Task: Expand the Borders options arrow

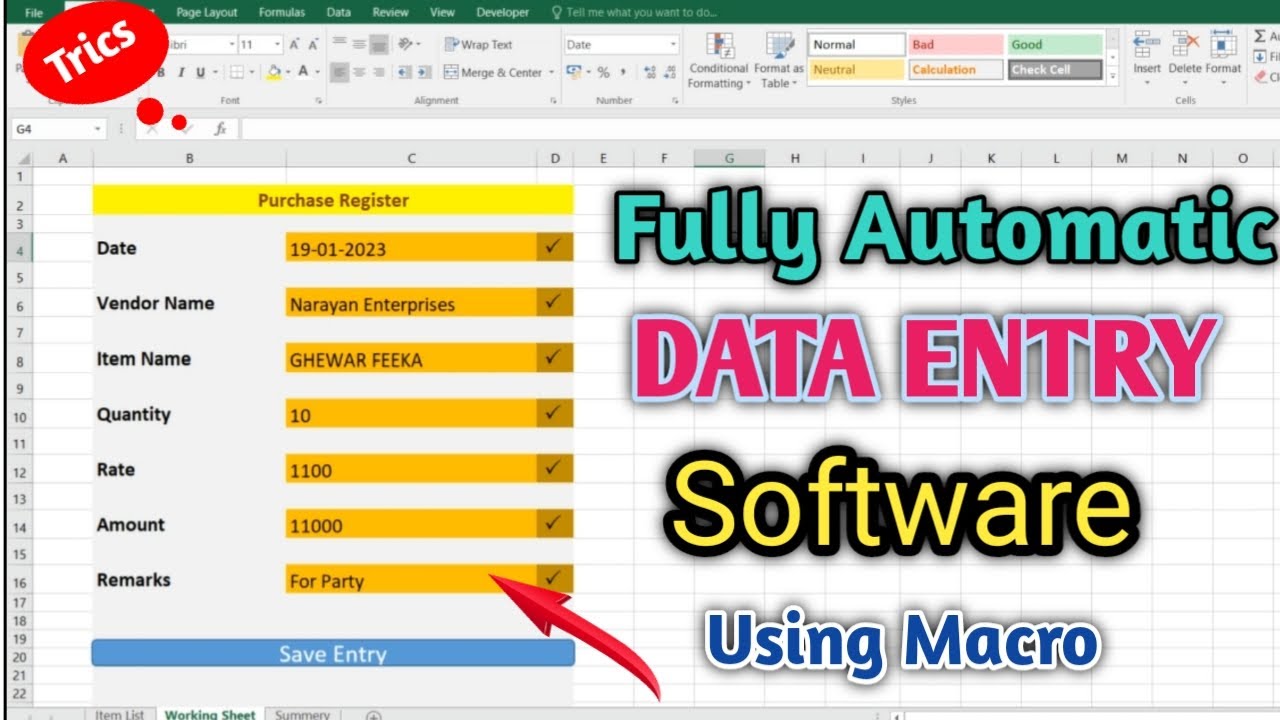Action: (251, 72)
